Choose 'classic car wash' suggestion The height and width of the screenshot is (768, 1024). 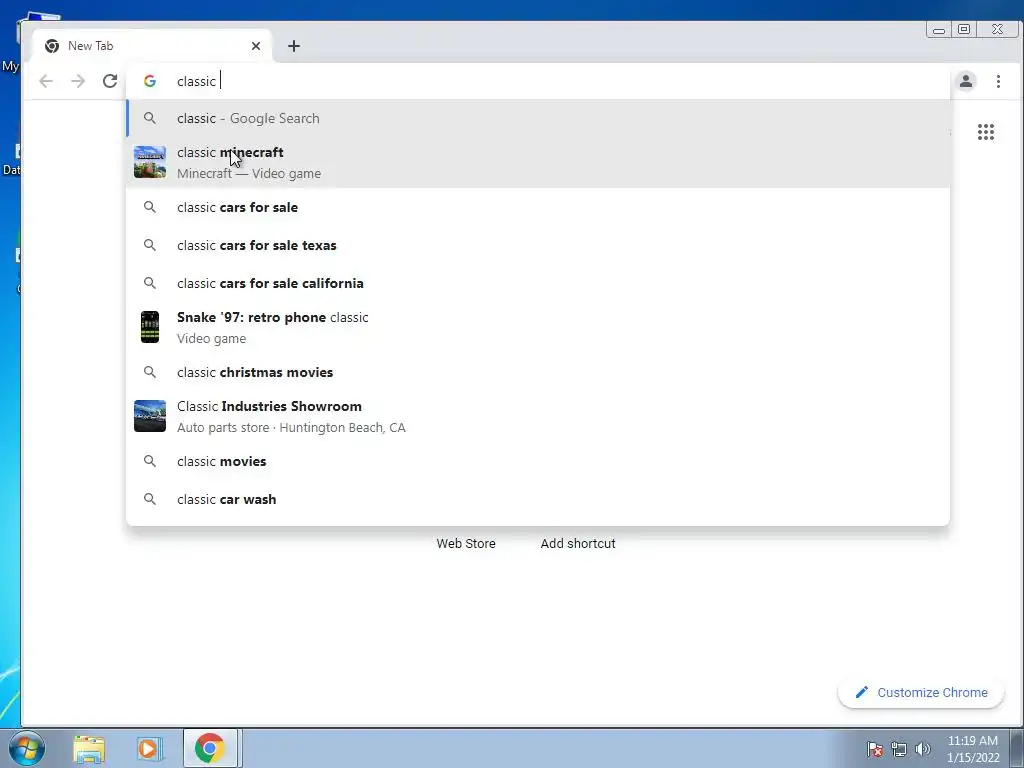point(538,499)
